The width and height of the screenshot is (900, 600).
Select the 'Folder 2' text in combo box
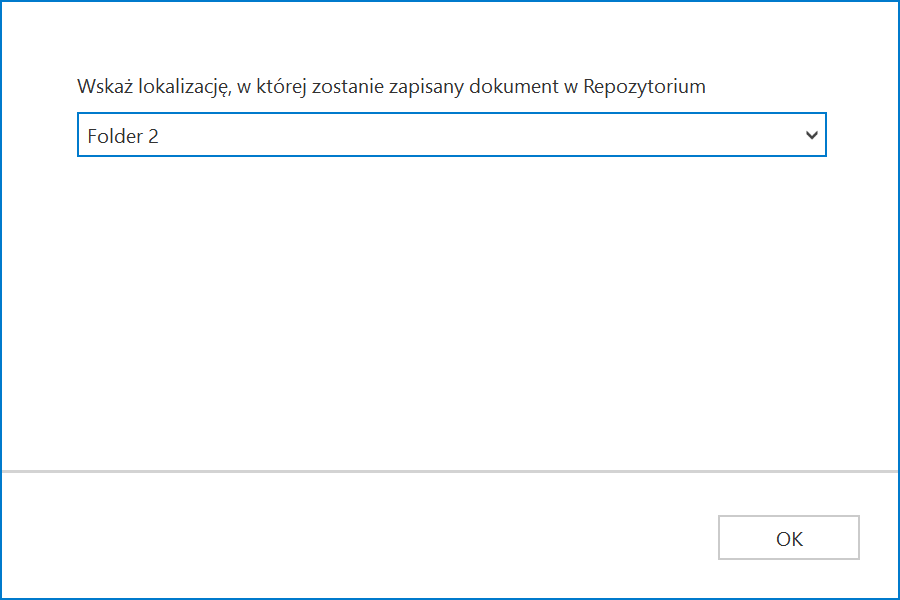click(122, 136)
